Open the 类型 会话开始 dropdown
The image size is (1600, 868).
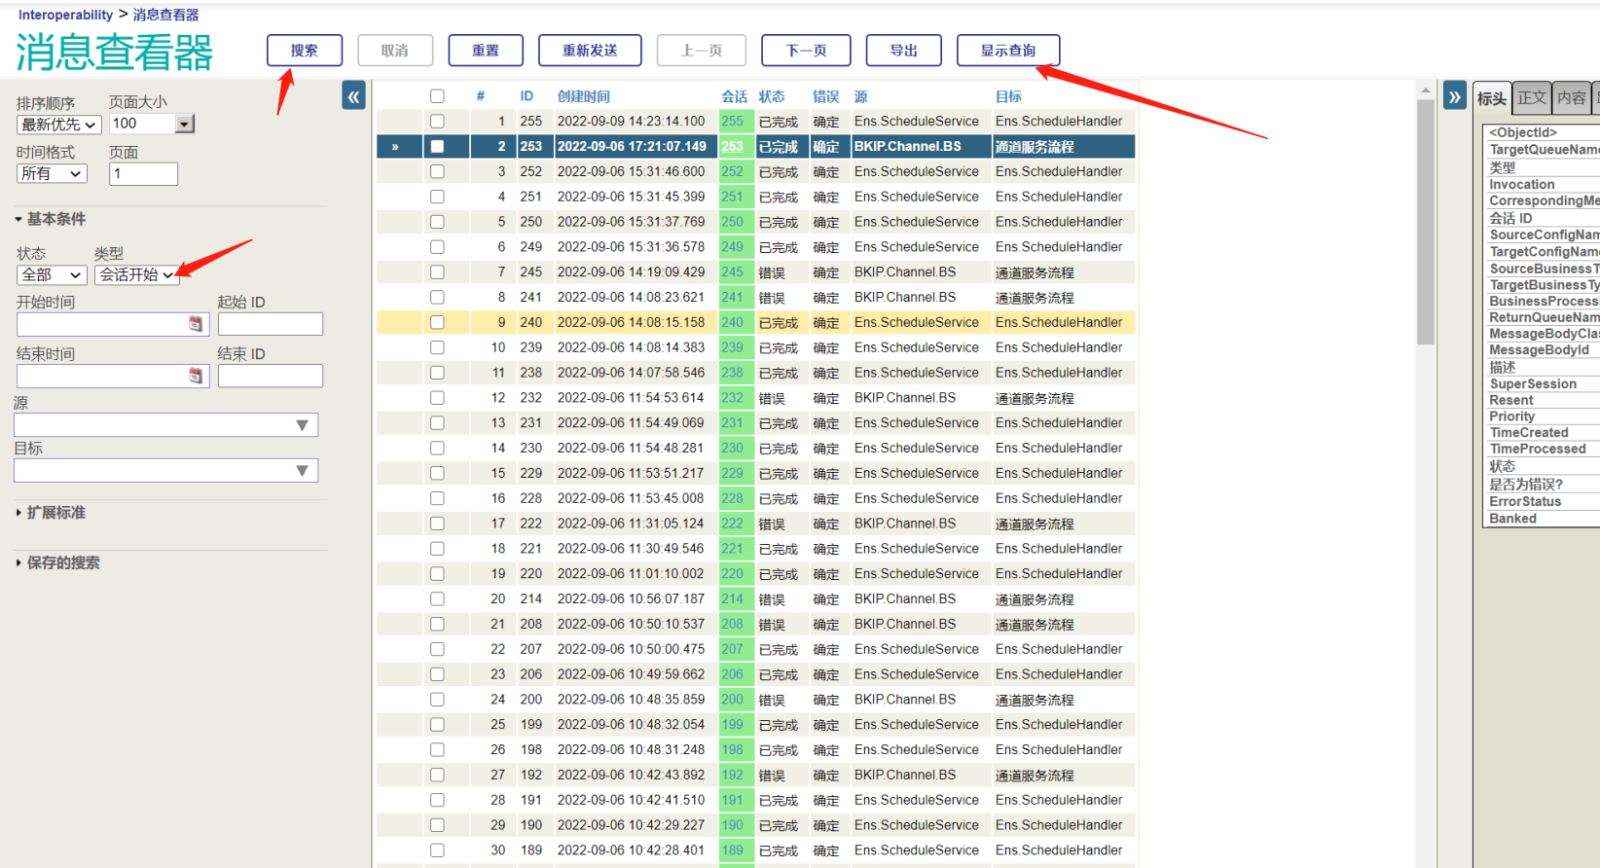click(x=137, y=275)
